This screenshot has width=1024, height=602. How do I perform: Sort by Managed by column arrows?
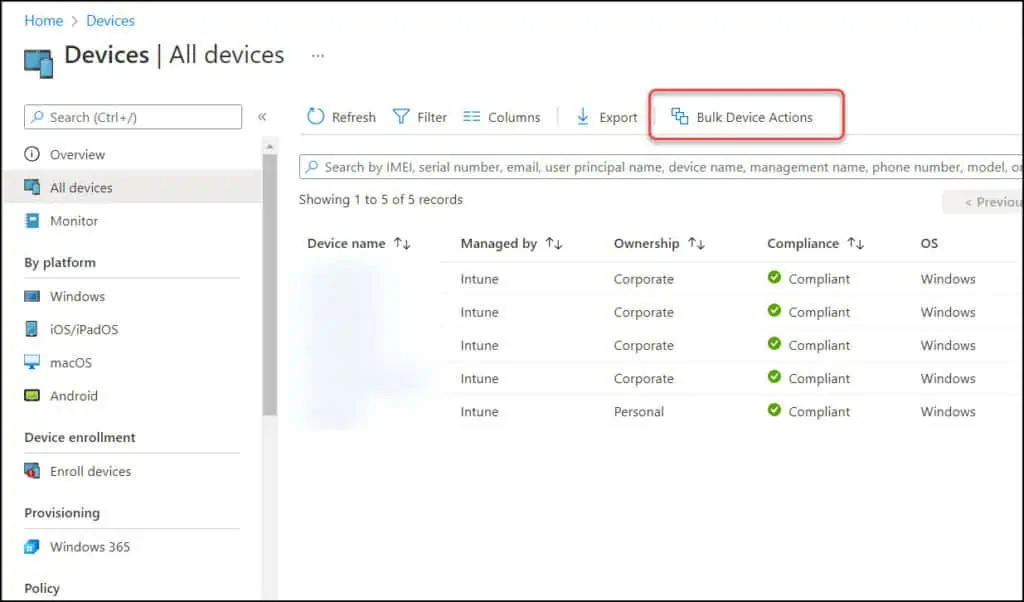554,244
